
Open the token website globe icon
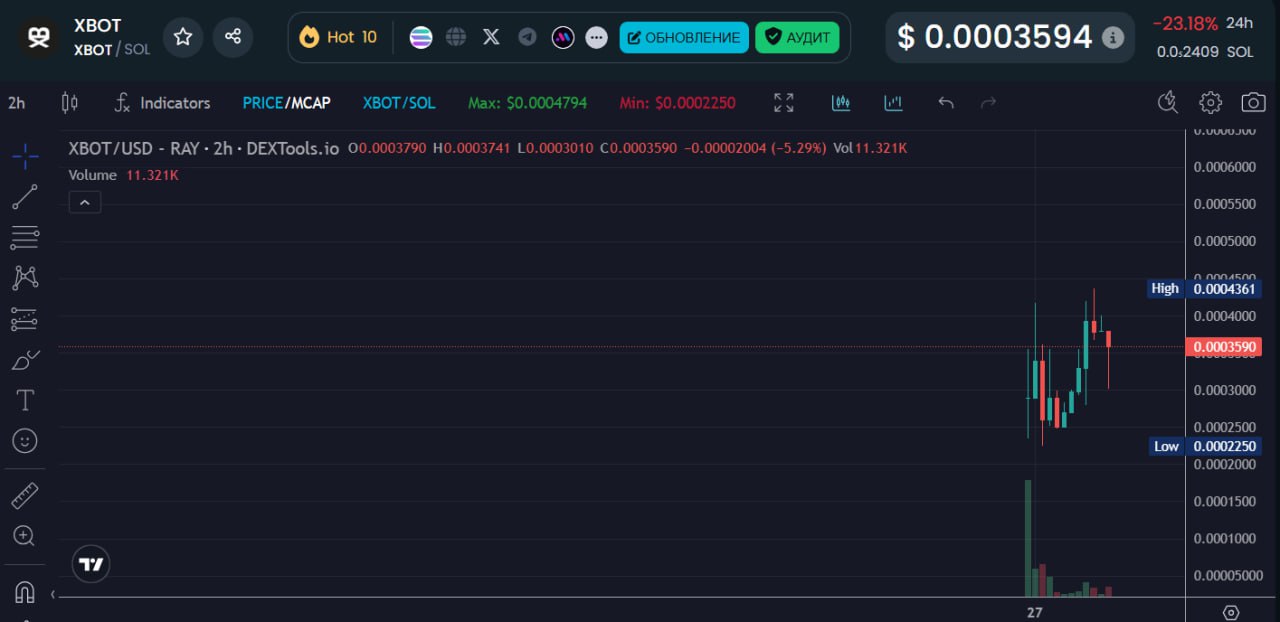coord(456,37)
